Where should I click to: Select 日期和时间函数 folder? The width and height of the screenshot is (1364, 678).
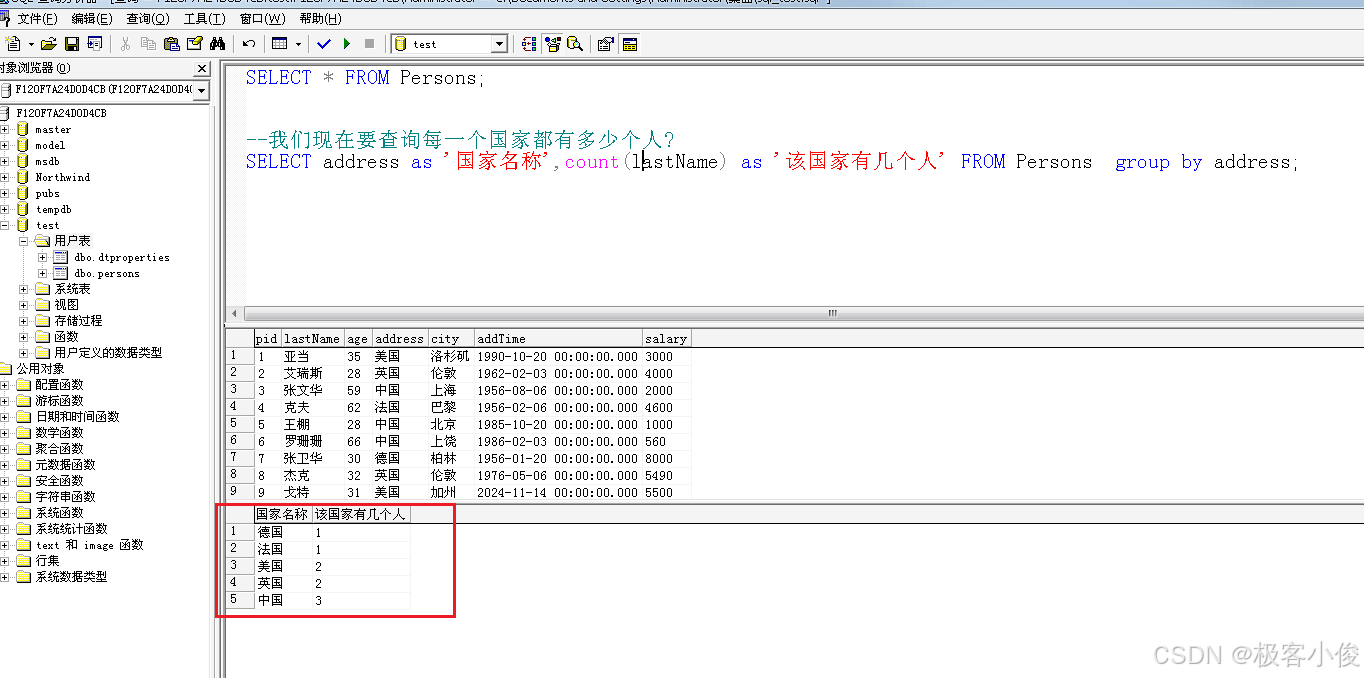[x=78, y=417]
